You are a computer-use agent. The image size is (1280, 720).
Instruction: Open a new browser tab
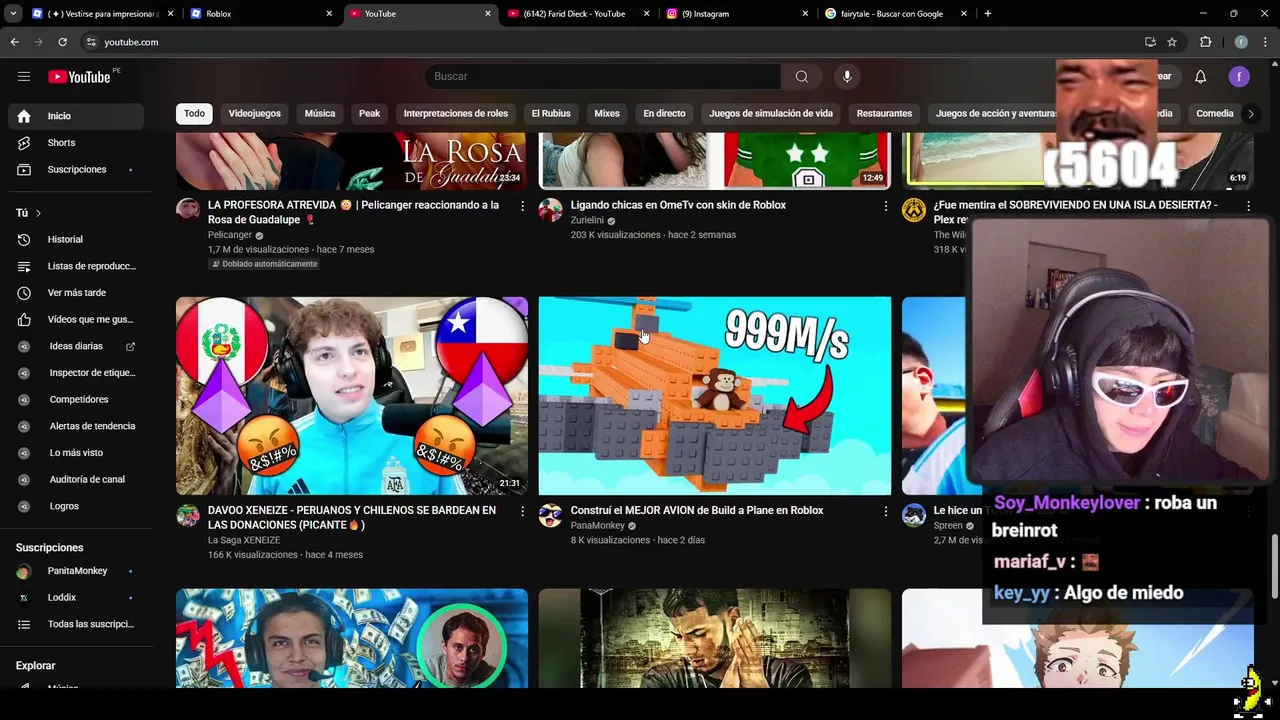988,14
